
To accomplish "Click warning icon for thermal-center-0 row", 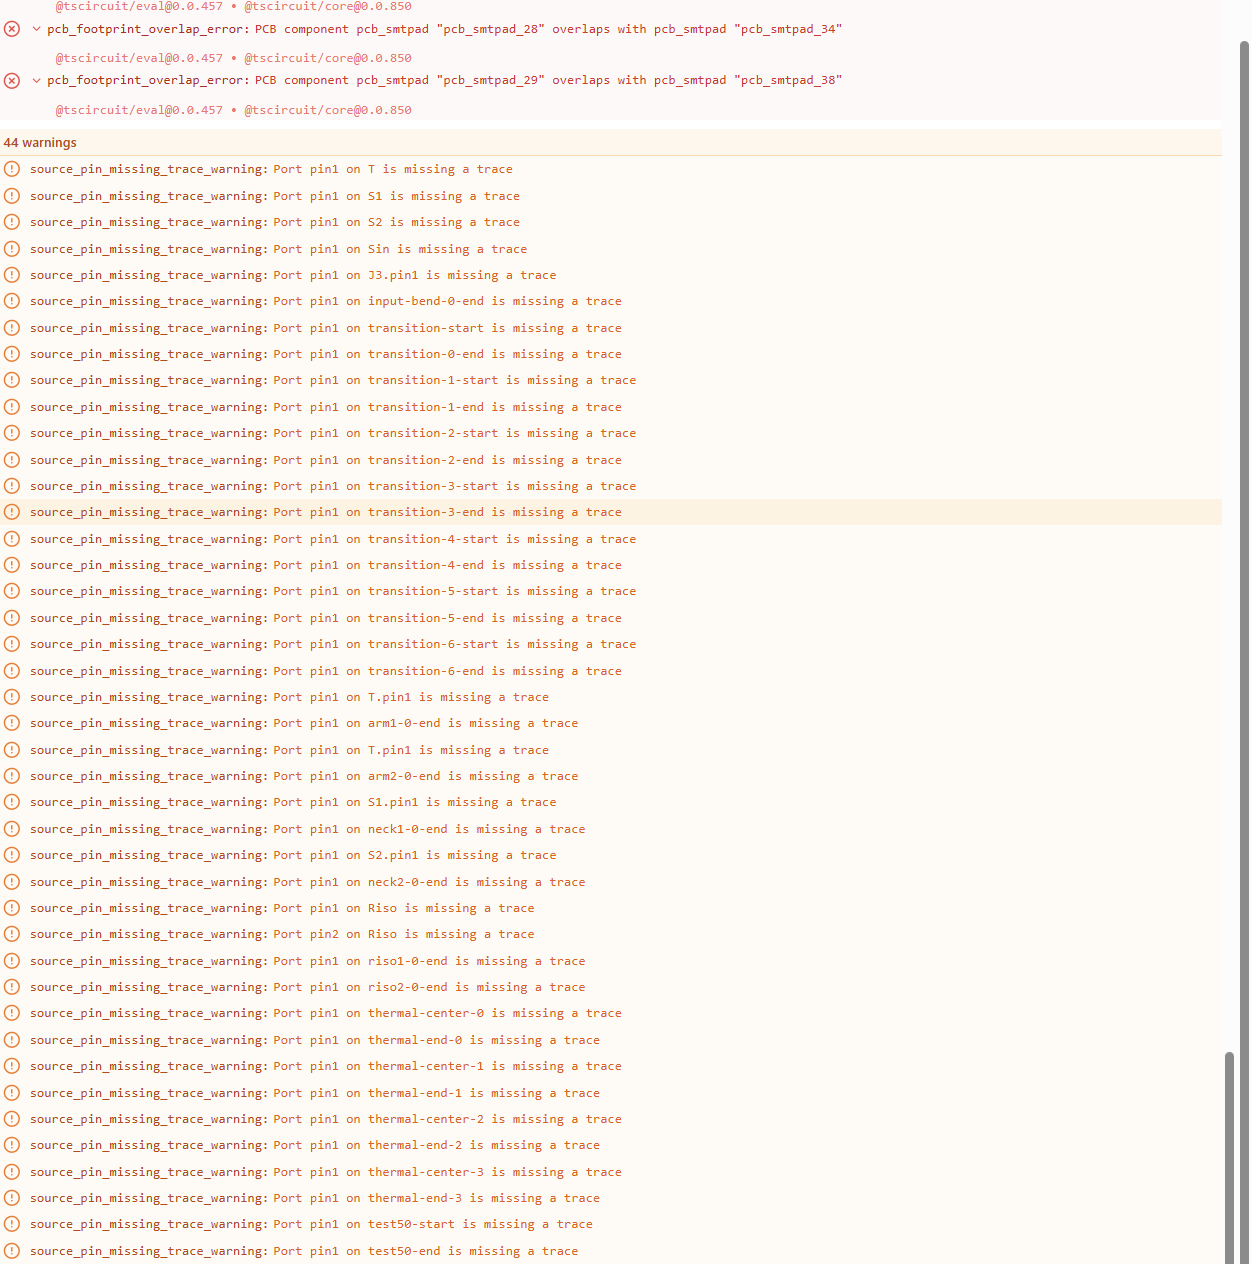I will tap(12, 1013).
